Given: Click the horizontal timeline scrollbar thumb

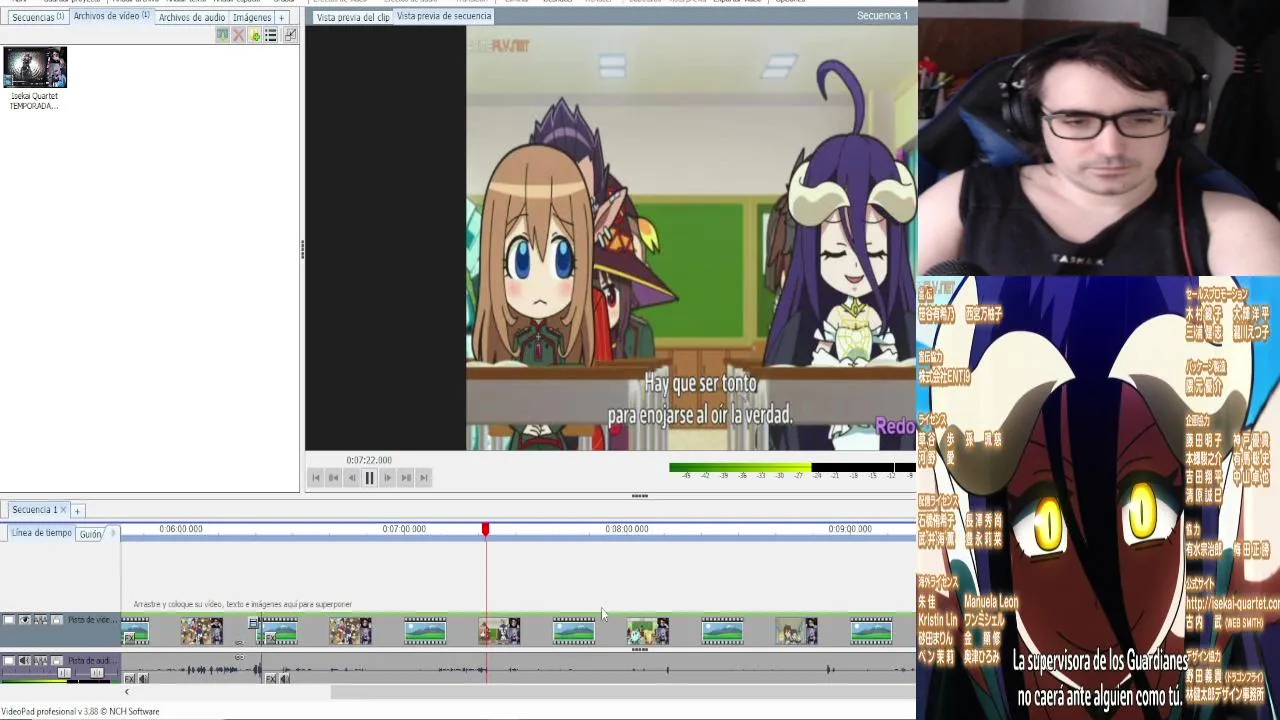Looking at the screenshot, I should 622,692.
